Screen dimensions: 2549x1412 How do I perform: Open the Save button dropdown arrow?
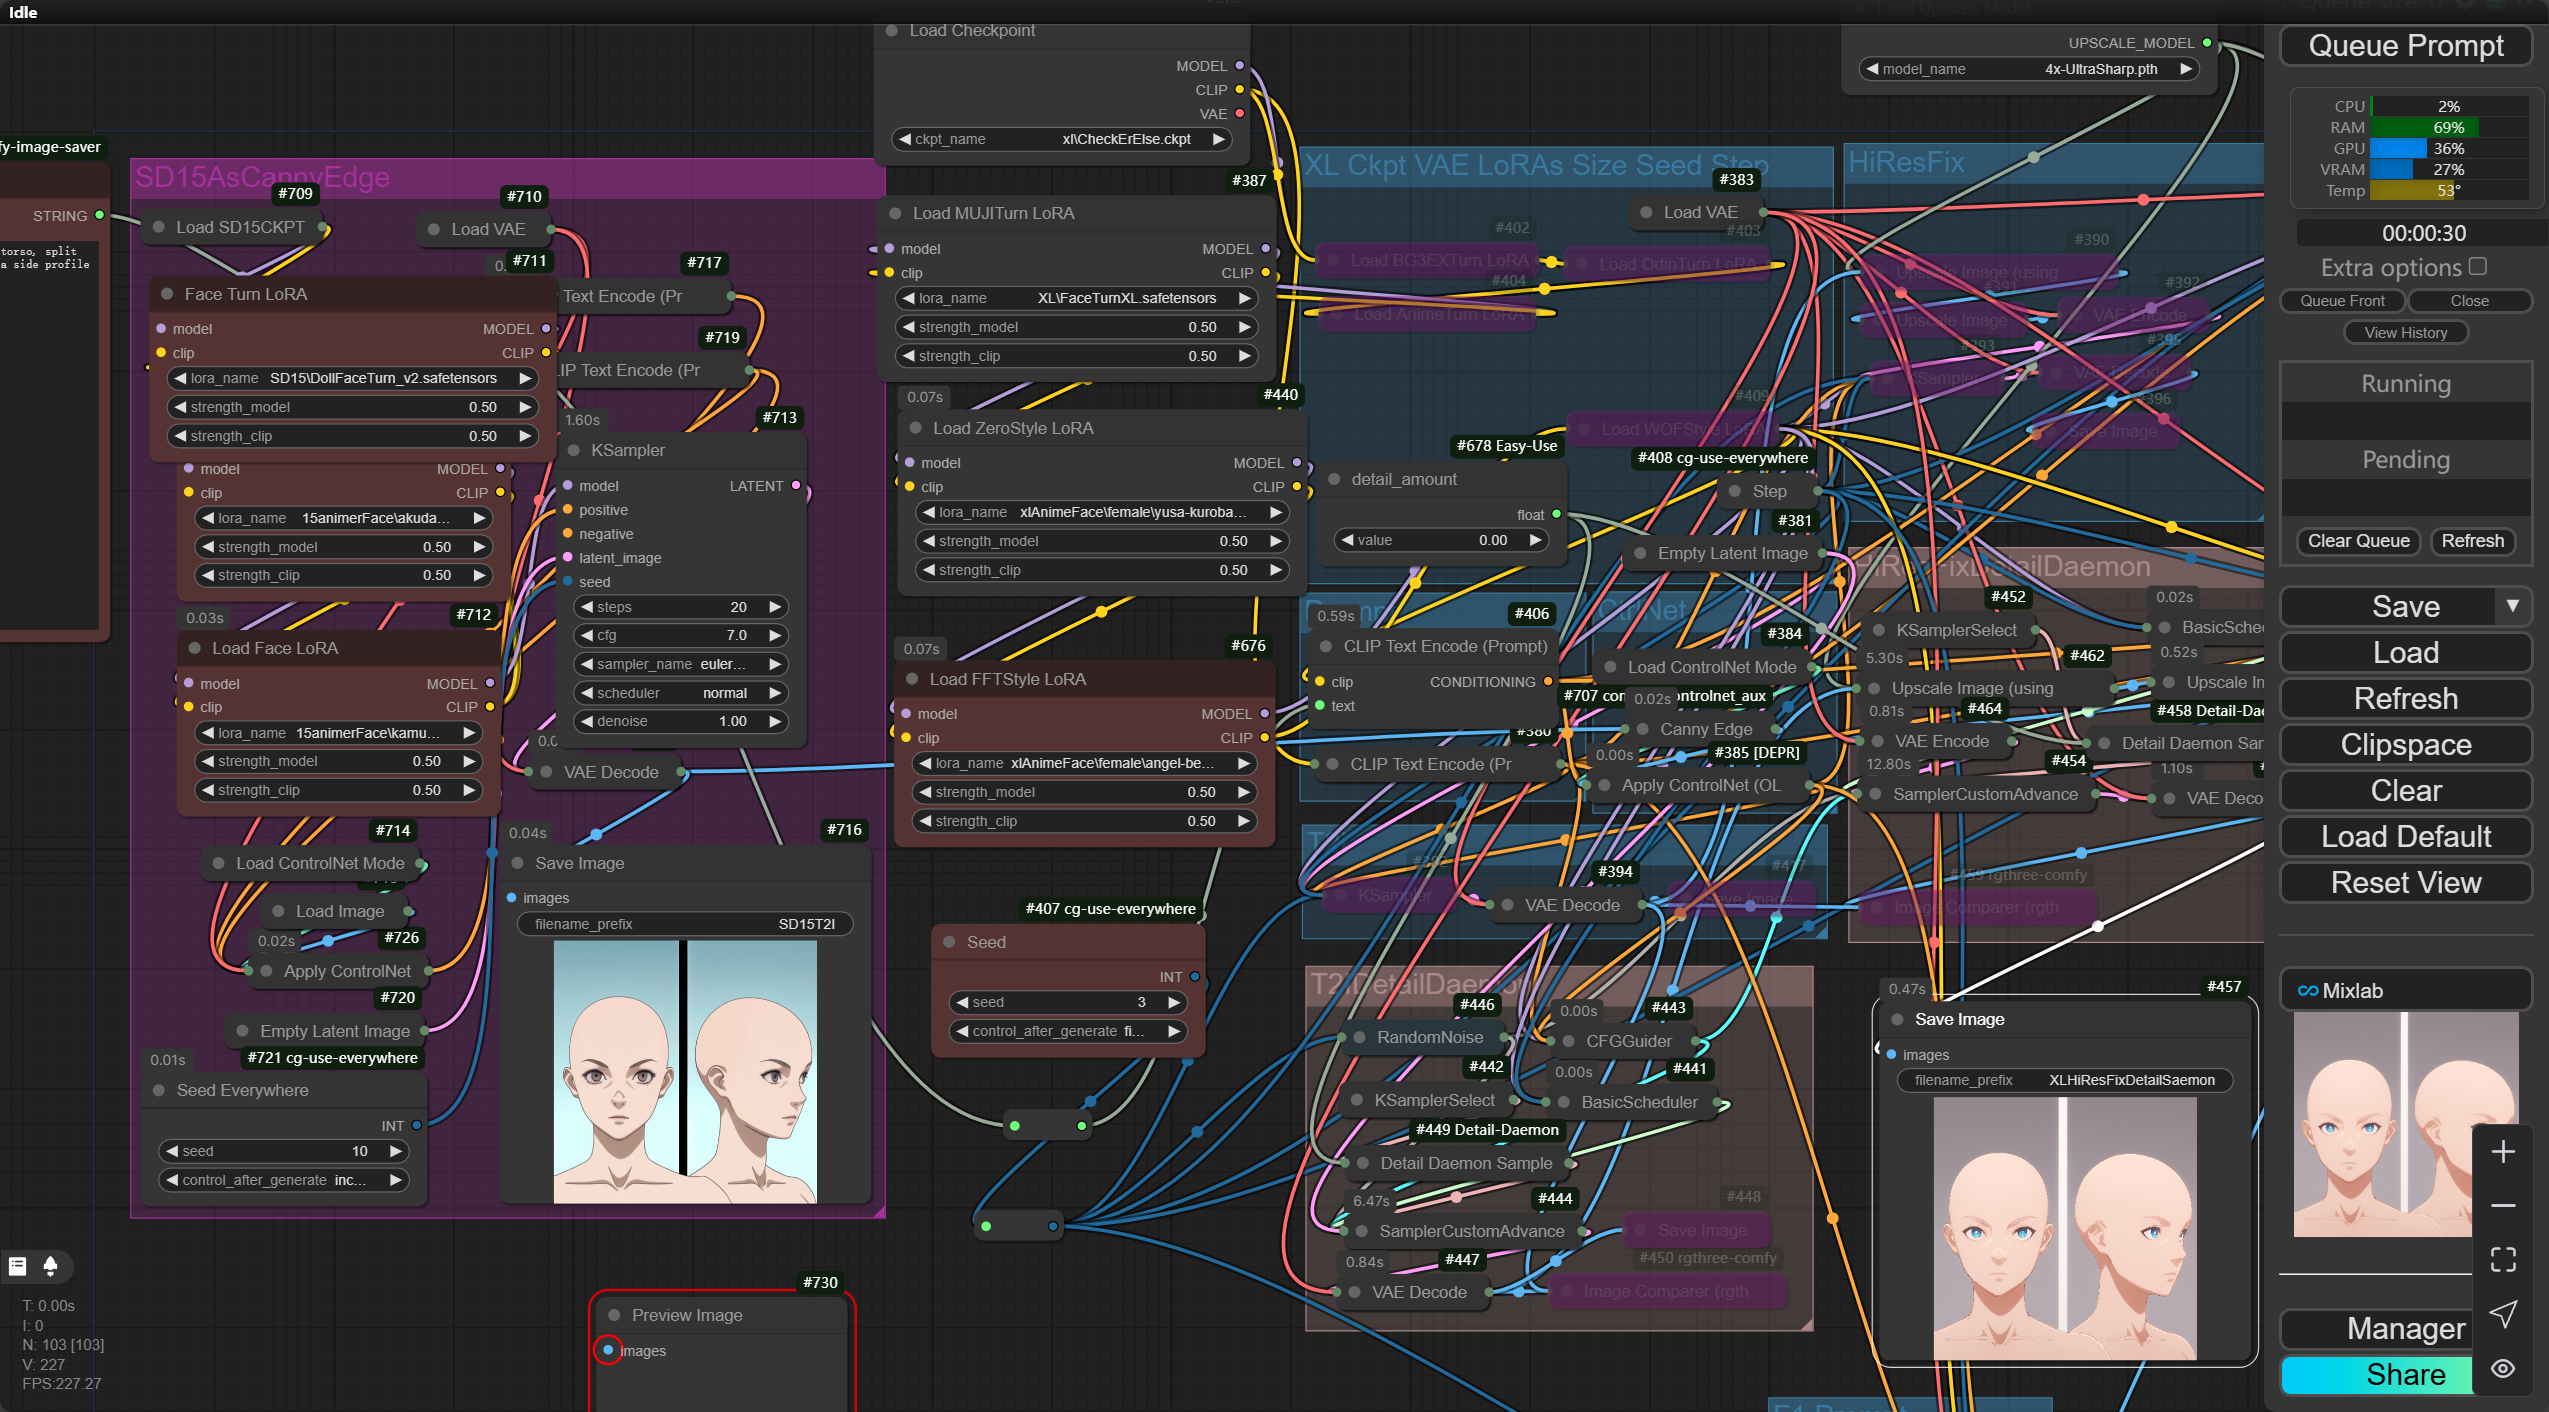pos(2512,606)
